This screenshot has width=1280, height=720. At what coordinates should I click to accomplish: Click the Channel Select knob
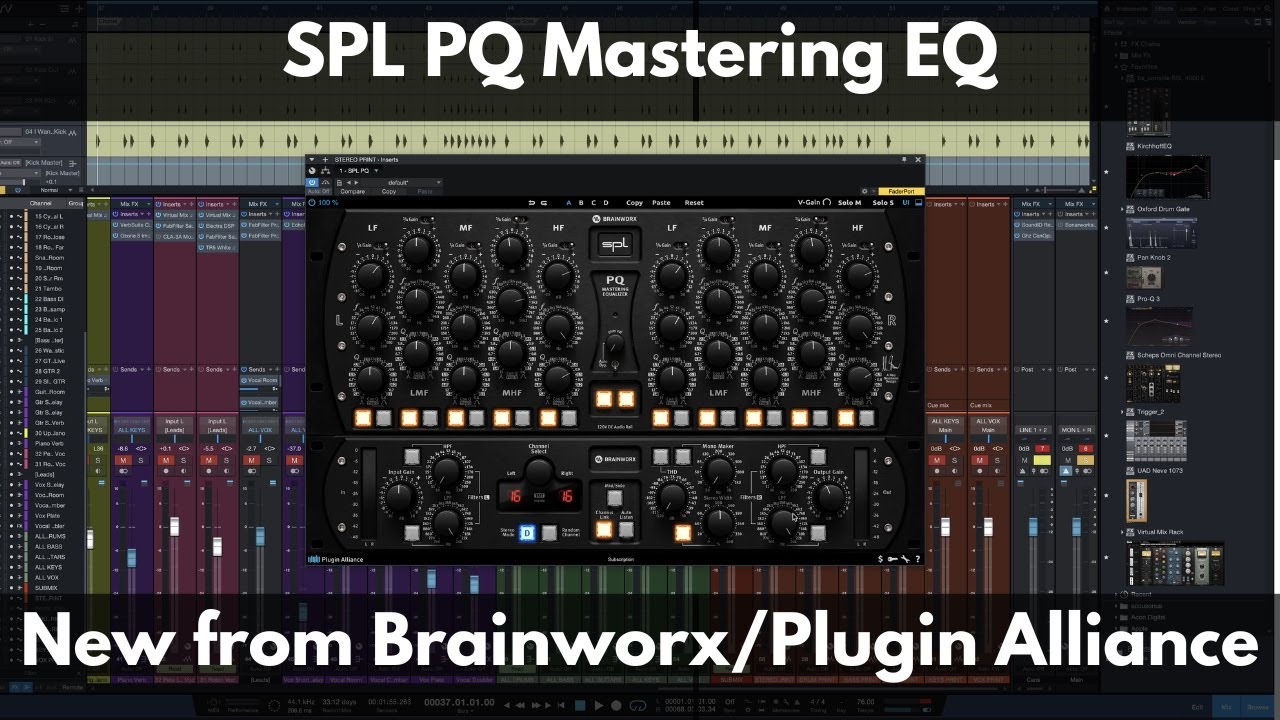coord(539,472)
